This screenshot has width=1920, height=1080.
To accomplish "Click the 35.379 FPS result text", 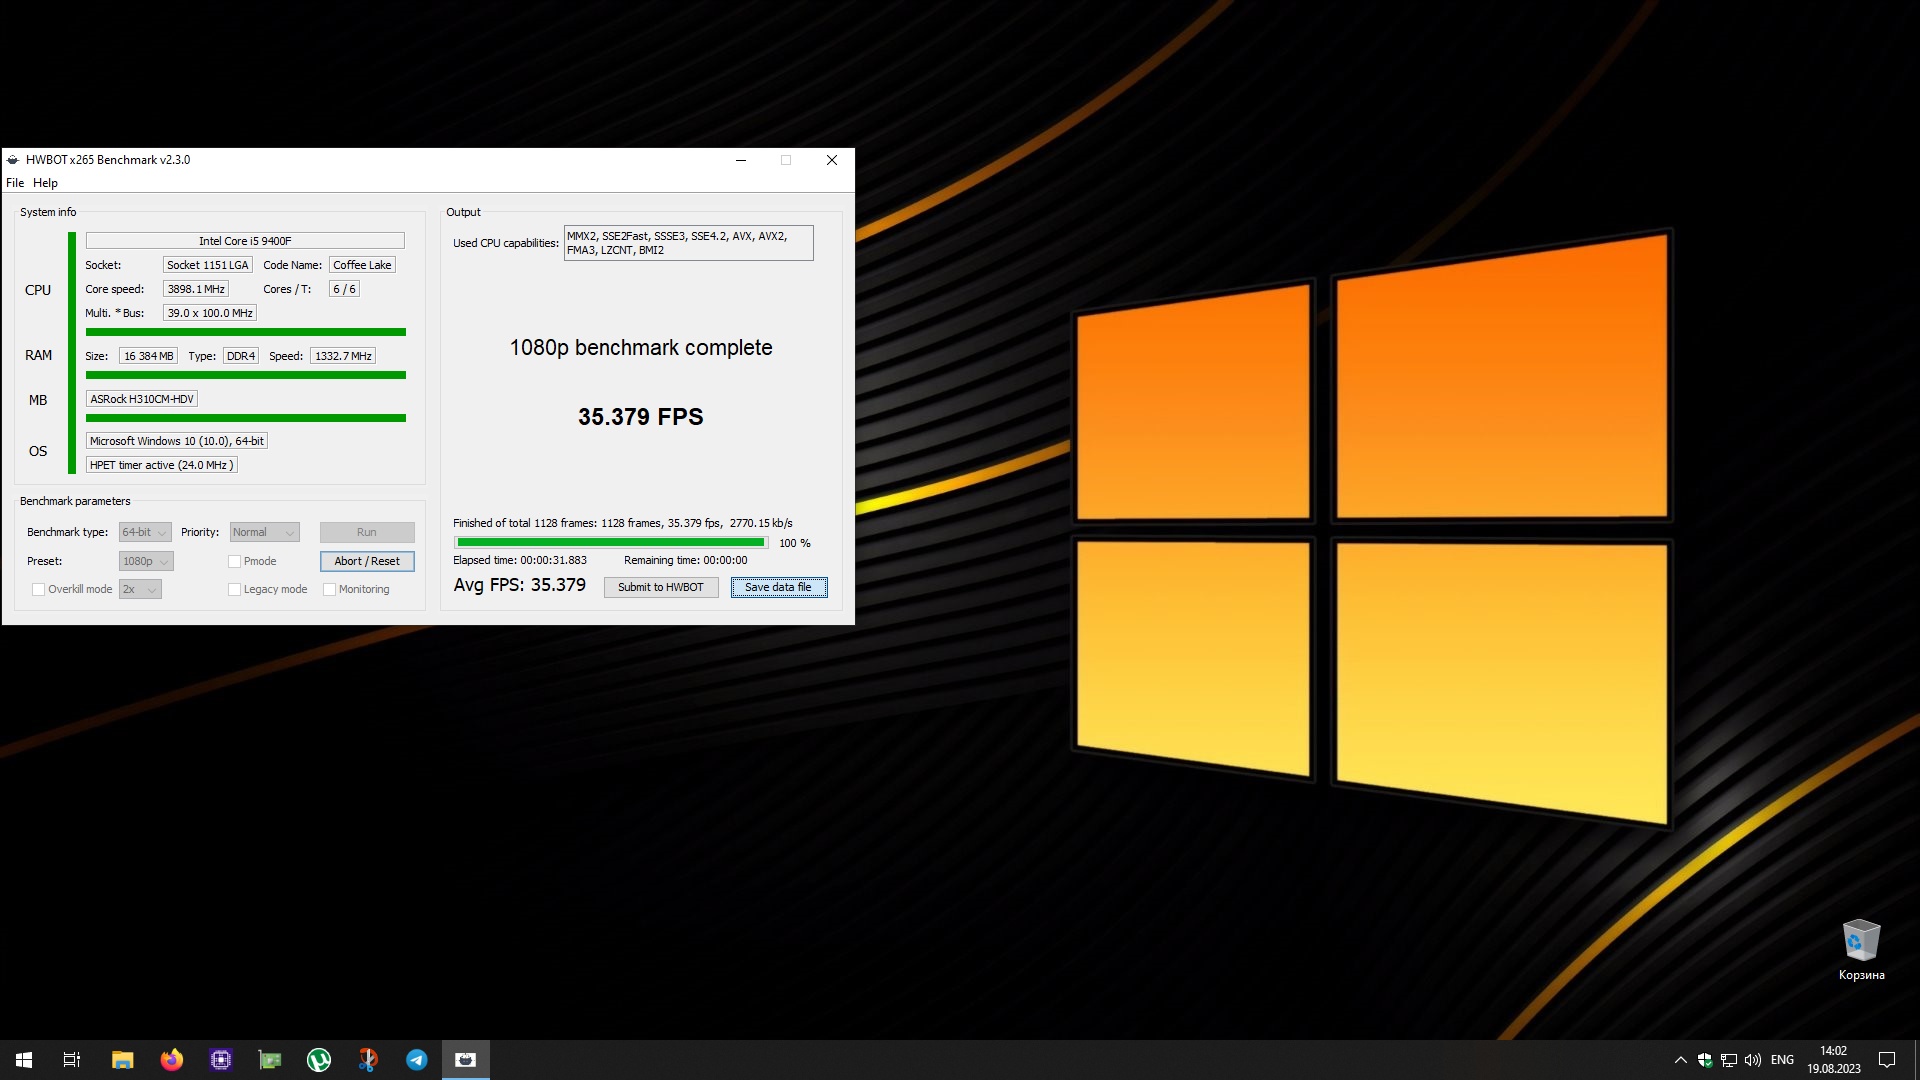I will 641,417.
